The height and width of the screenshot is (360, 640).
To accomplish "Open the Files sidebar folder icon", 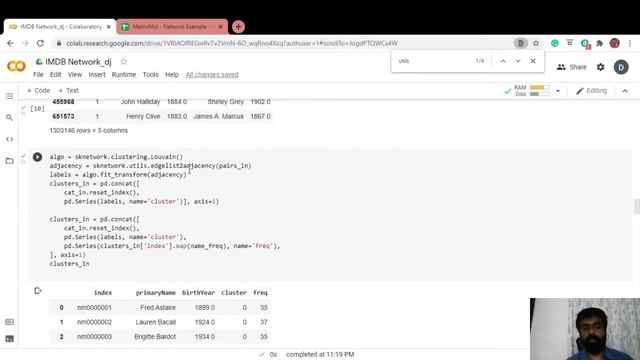I will (x=9, y=161).
